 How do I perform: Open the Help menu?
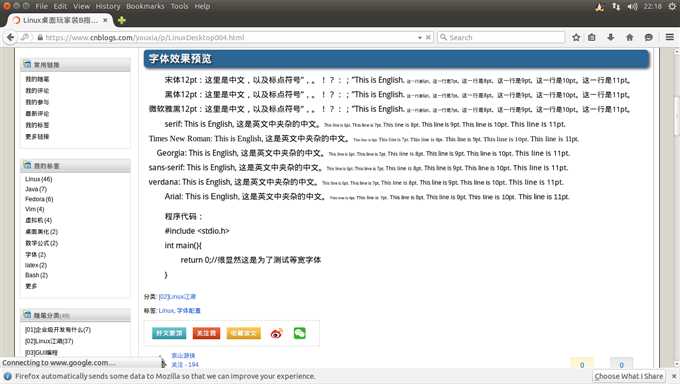click(202, 6)
